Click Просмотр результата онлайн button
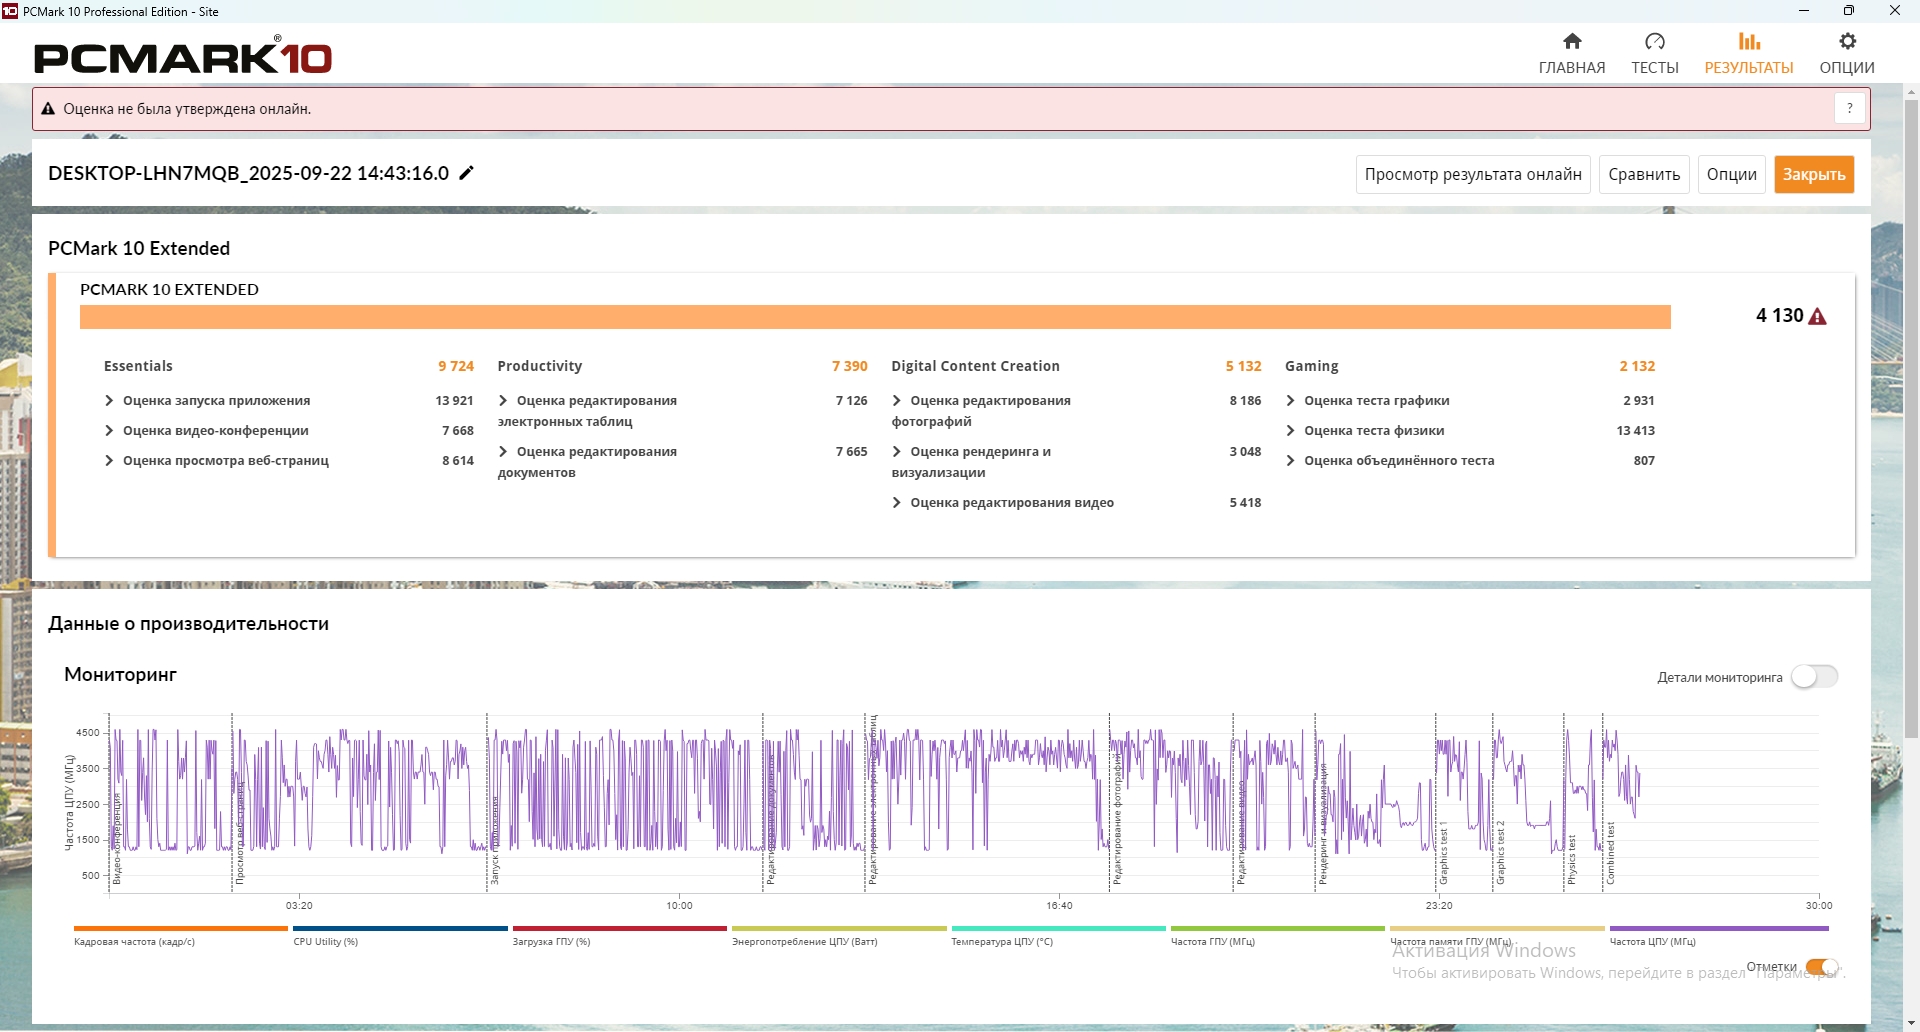The height and width of the screenshot is (1032, 1920). 1473,174
